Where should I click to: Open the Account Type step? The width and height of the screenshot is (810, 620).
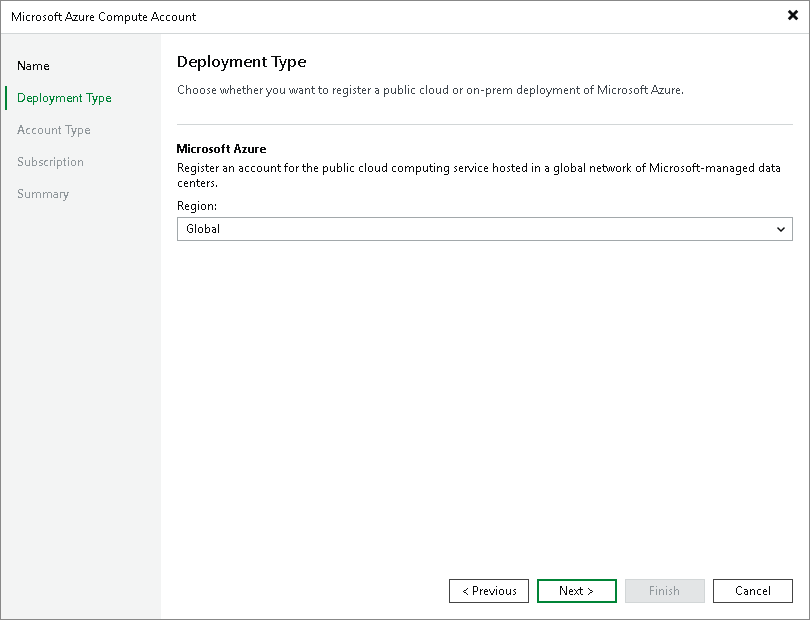(x=54, y=130)
